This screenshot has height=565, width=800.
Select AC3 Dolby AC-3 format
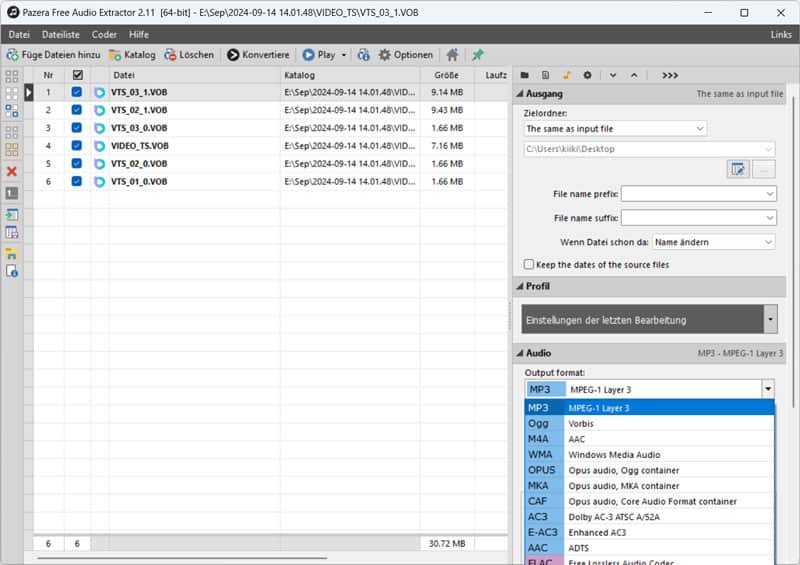click(649, 517)
